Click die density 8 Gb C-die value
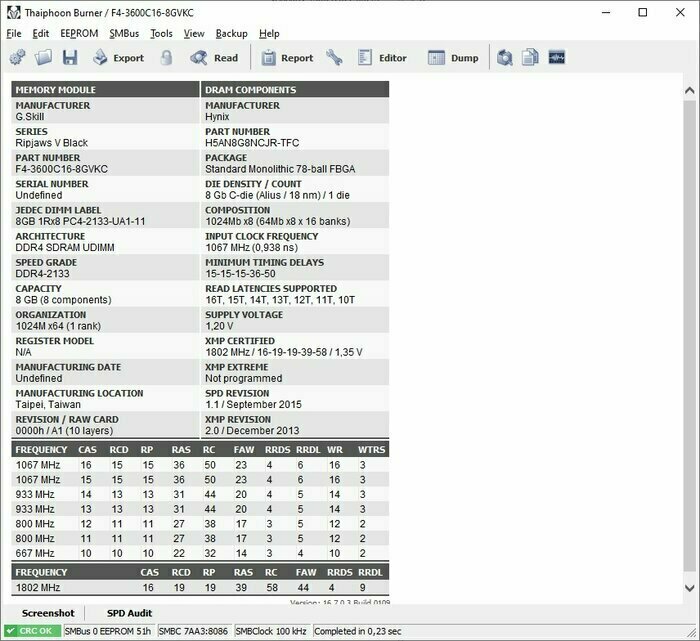Image resolution: width=700 pixels, height=641 pixels. pos(277,195)
